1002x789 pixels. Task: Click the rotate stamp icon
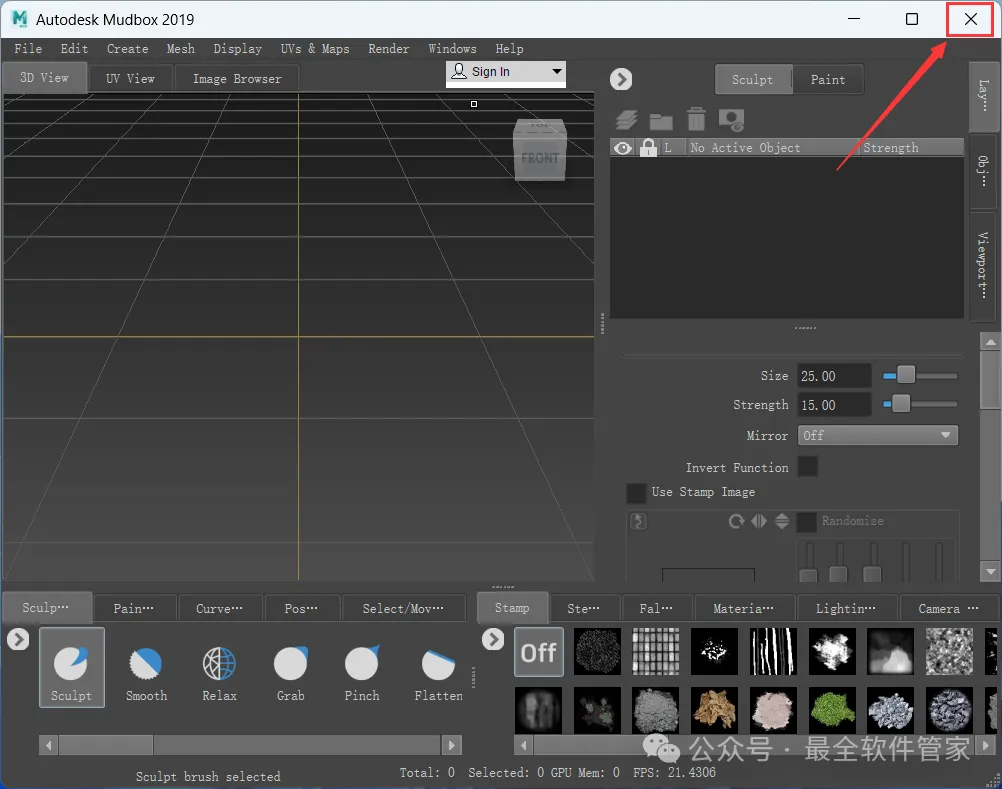(x=737, y=521)
